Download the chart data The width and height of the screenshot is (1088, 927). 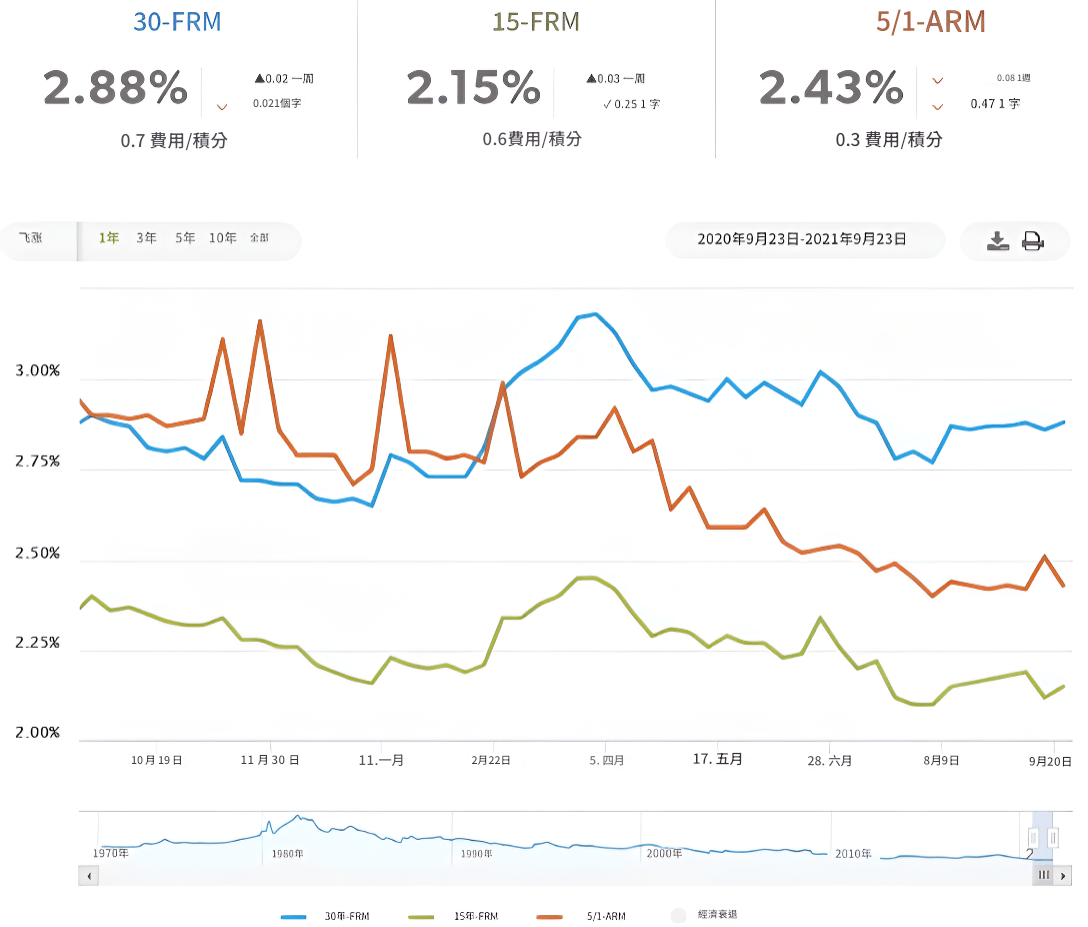[998, 241]
